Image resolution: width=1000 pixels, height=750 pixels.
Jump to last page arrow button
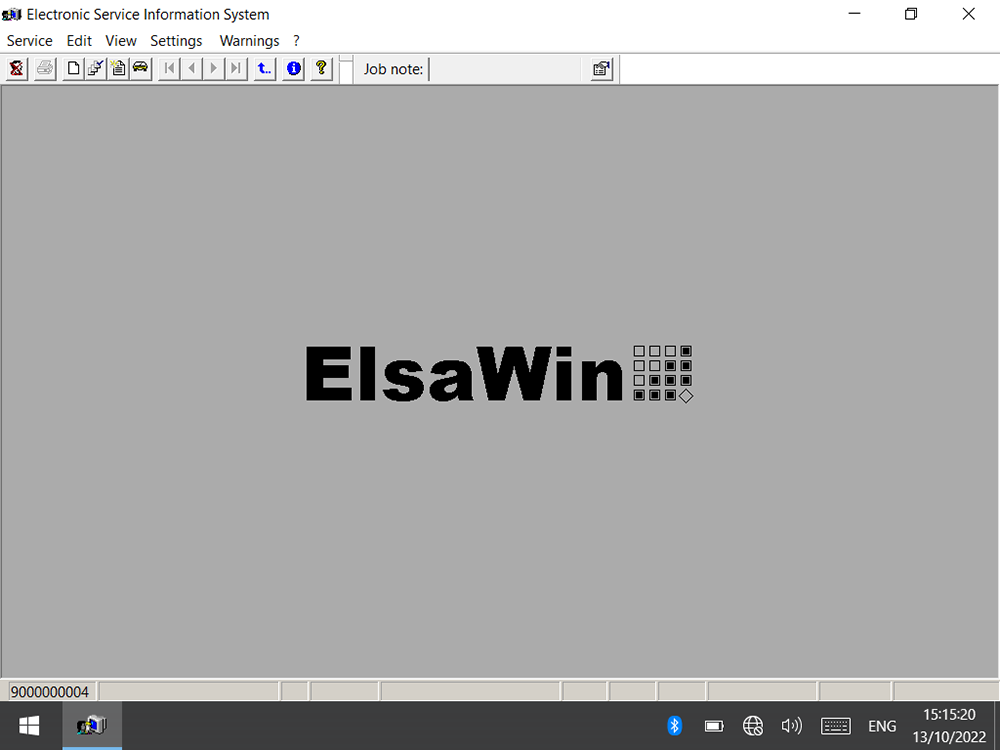(x=236, y=68)
